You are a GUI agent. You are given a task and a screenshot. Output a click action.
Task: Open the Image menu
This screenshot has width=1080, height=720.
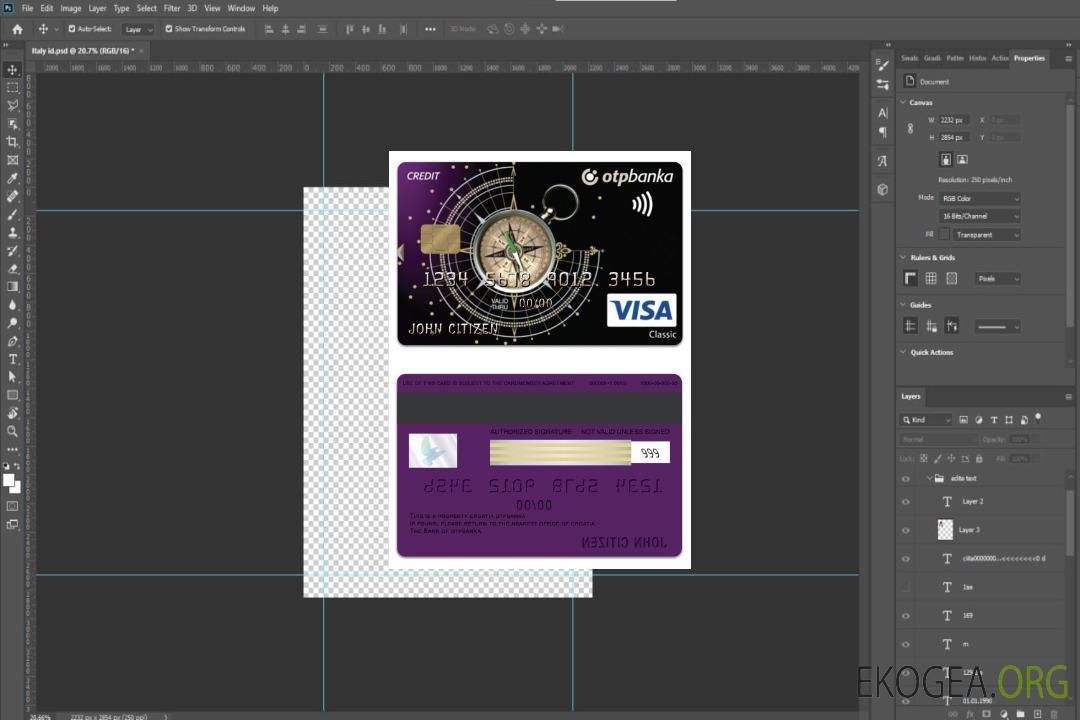[71, 8]
